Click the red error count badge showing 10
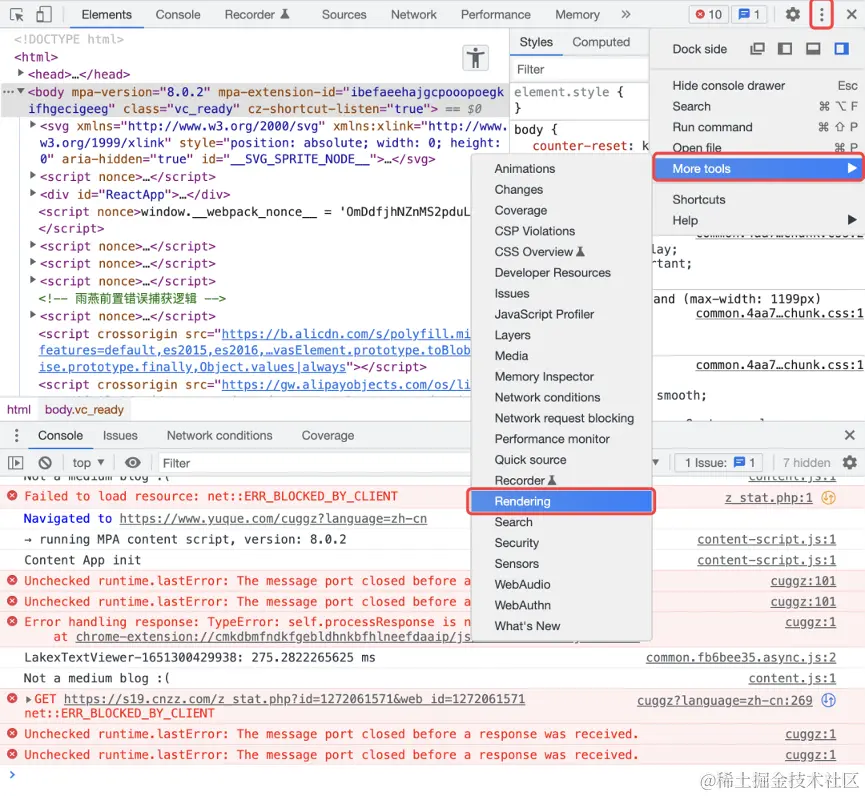Screen dimensions: 866x797 [709, 14]
